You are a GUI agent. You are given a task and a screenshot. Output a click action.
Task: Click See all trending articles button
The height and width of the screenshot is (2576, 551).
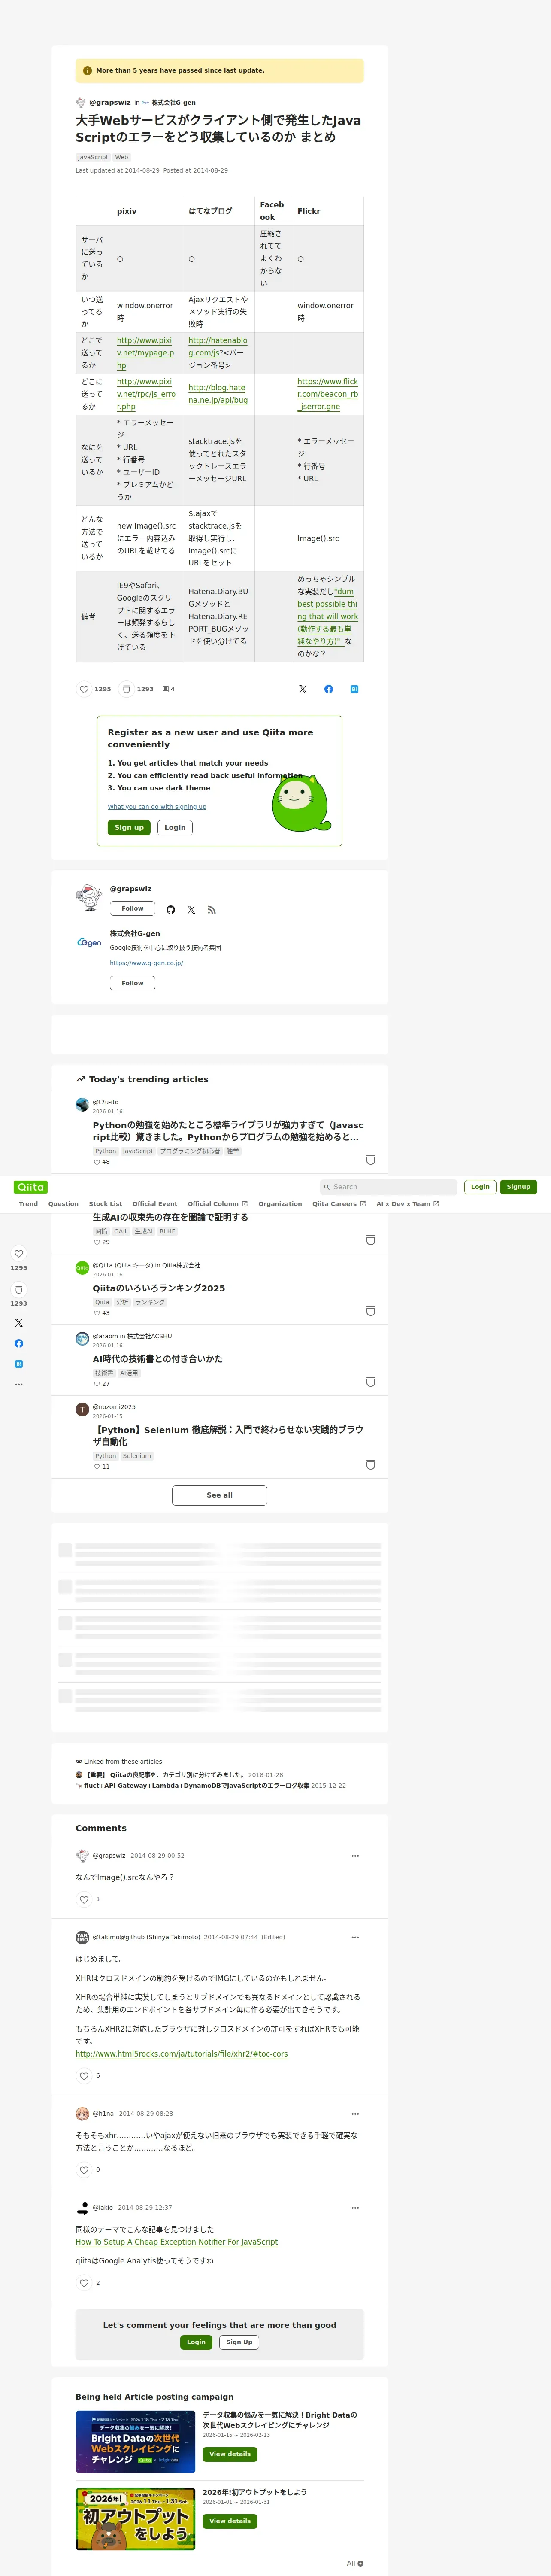pos(219,1495)
